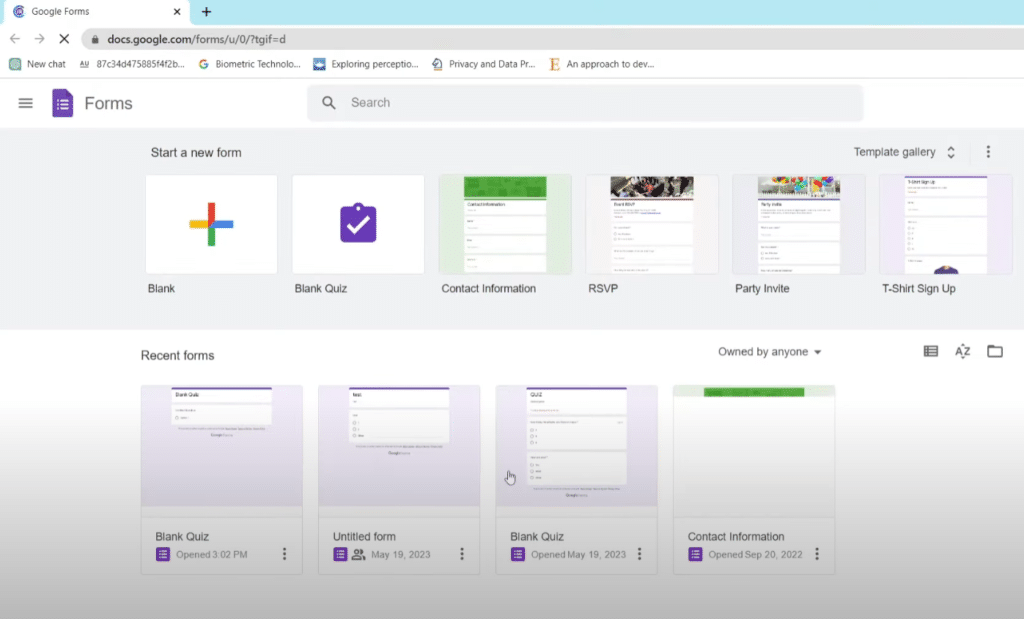1024x619 pixels.
Task: Open the Privacy and Data Pr bookmark
Action: point(483,64)
